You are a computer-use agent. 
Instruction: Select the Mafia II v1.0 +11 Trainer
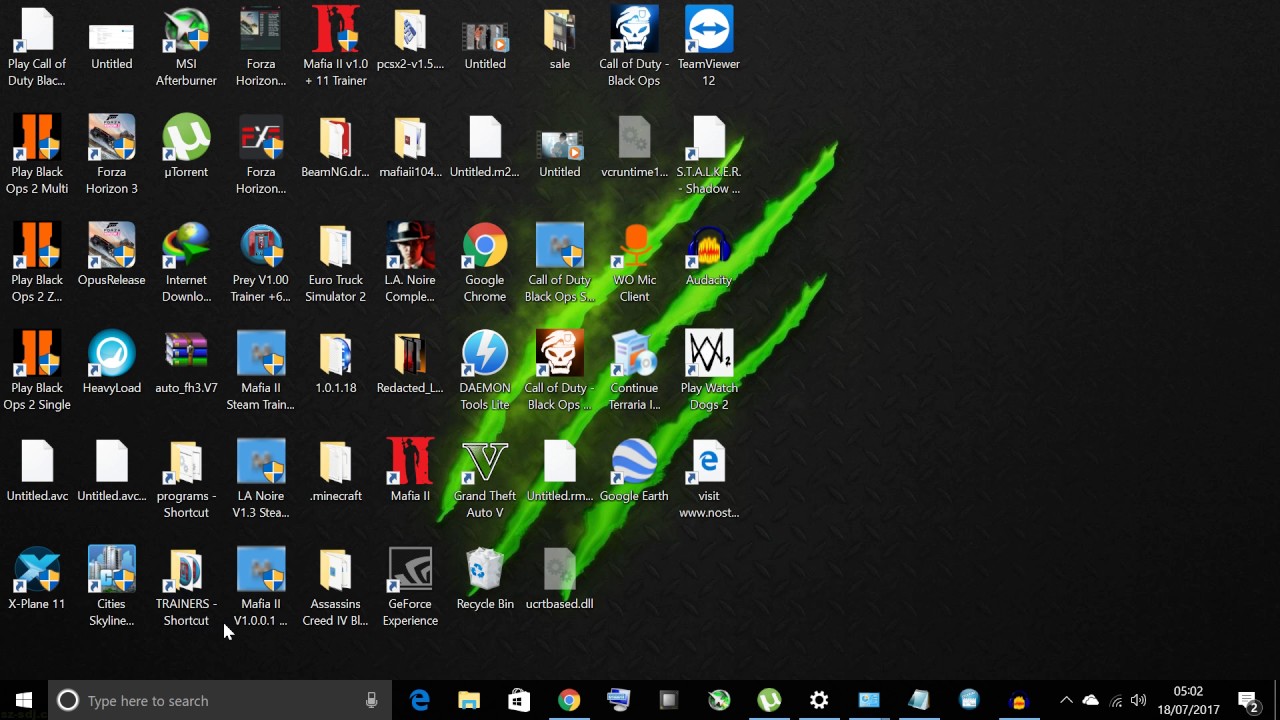(336, 46)
